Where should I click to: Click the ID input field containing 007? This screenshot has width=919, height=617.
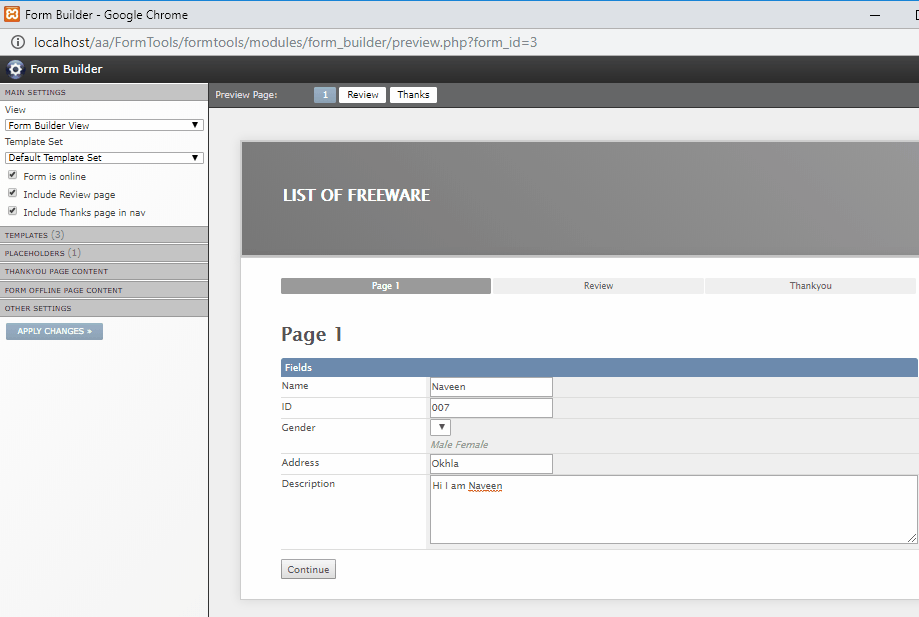tap(491, 408)
